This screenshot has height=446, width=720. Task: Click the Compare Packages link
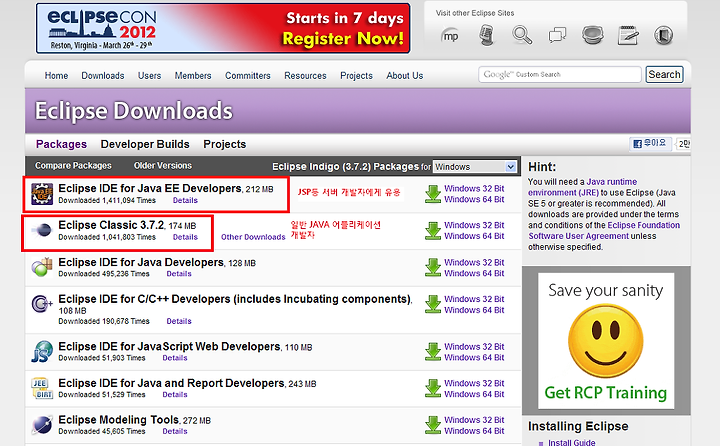(73, 165)
